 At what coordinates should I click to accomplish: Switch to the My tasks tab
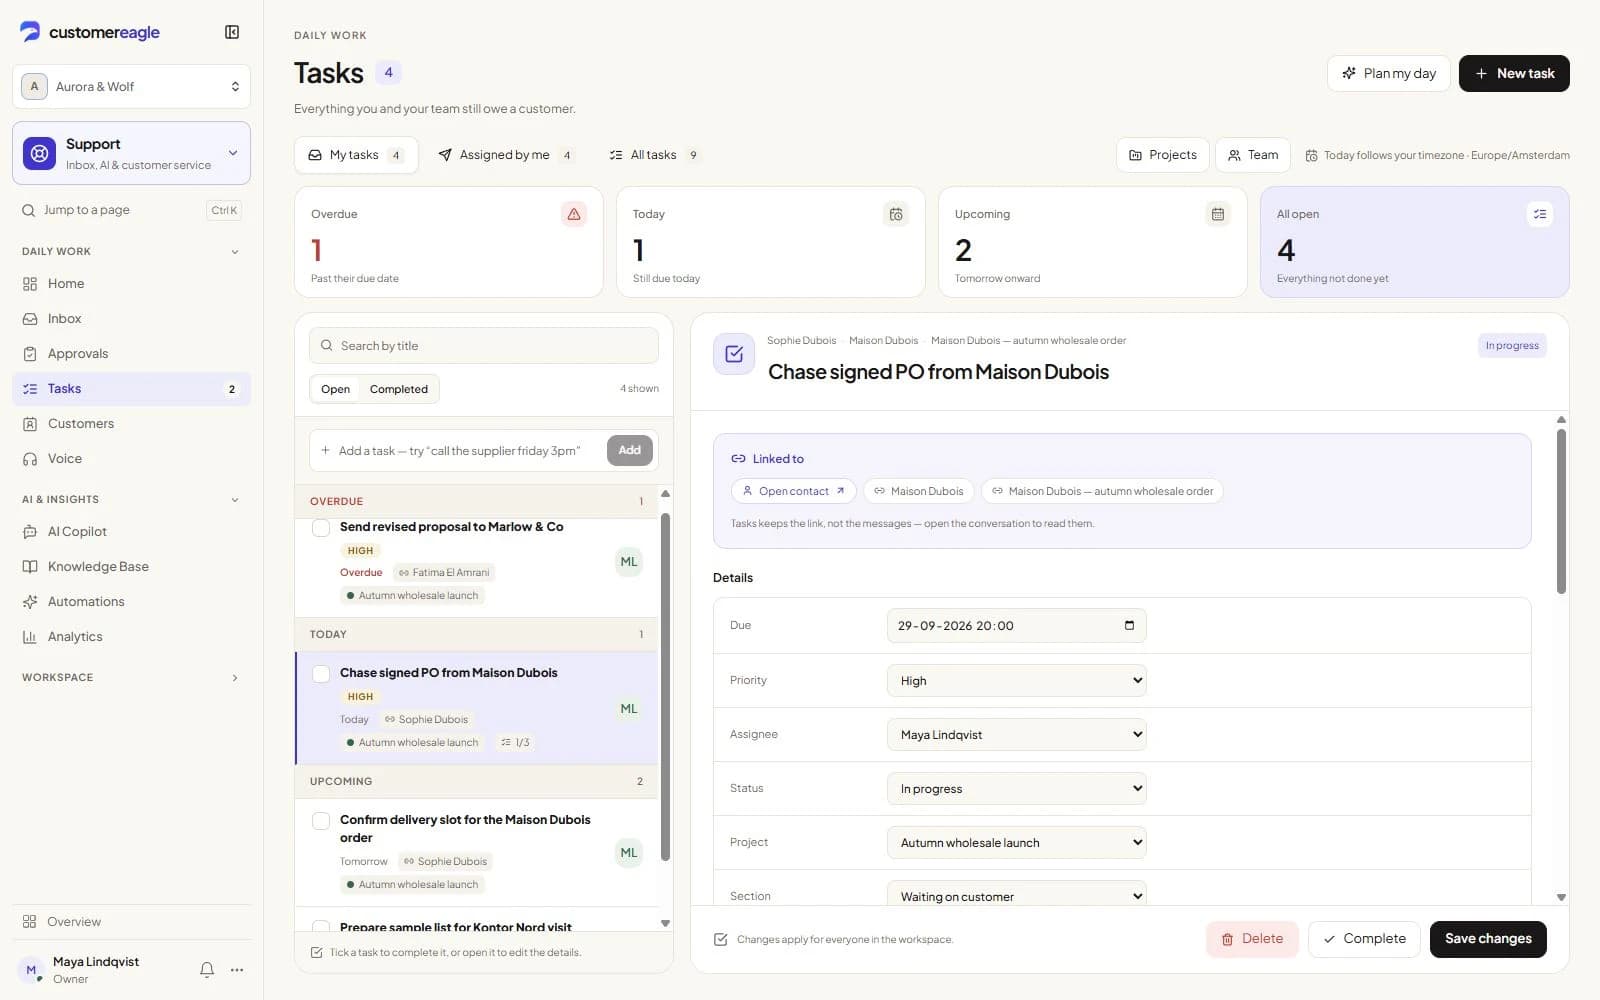pos(356,155)
